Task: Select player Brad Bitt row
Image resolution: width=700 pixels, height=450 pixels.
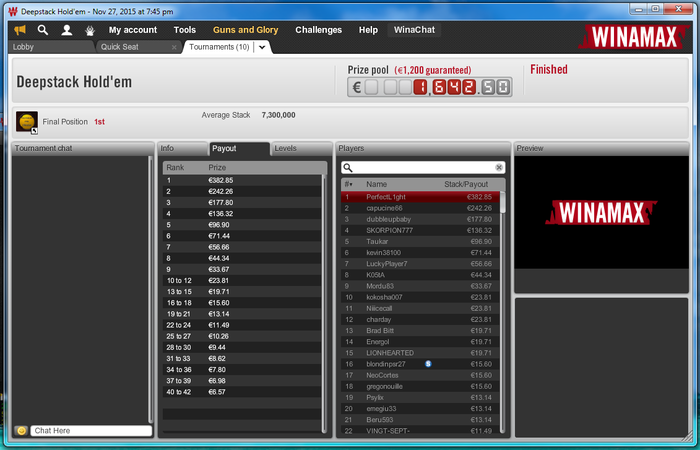Action: point(420,331)
